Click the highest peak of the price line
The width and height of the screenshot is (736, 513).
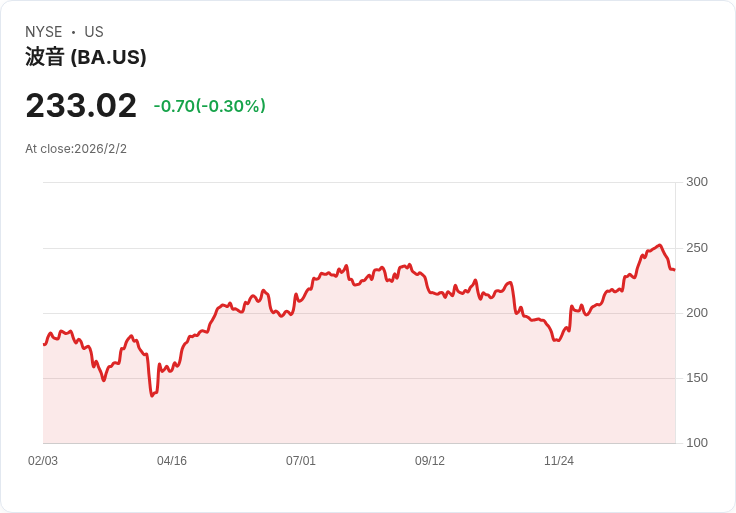(x=659, y=245)
